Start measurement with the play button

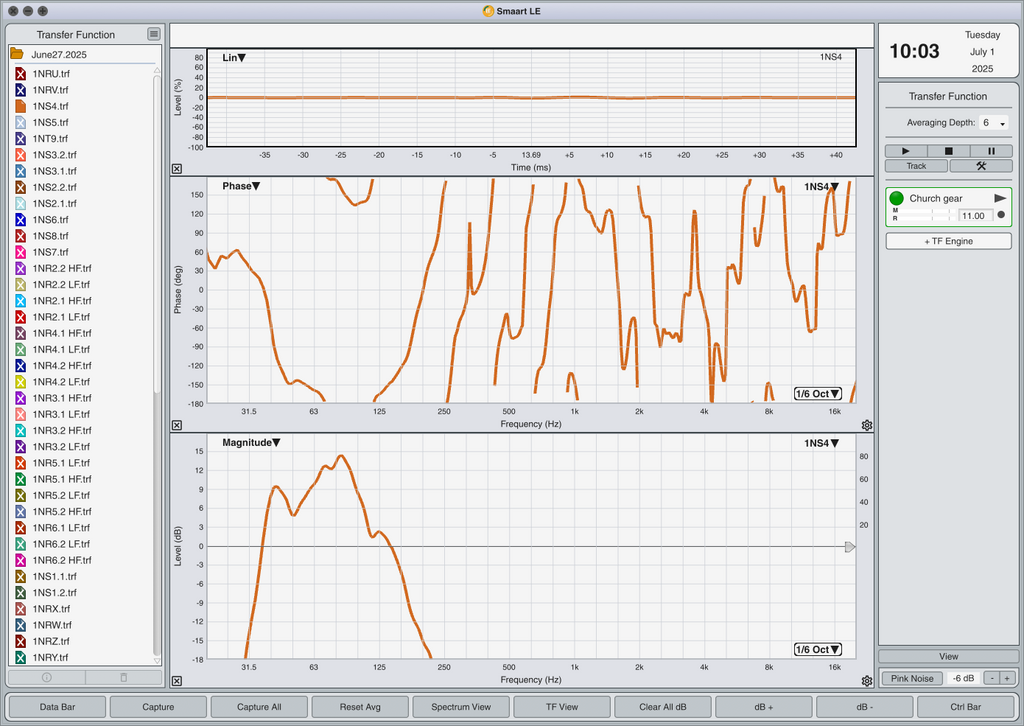[x=906, y=151]
